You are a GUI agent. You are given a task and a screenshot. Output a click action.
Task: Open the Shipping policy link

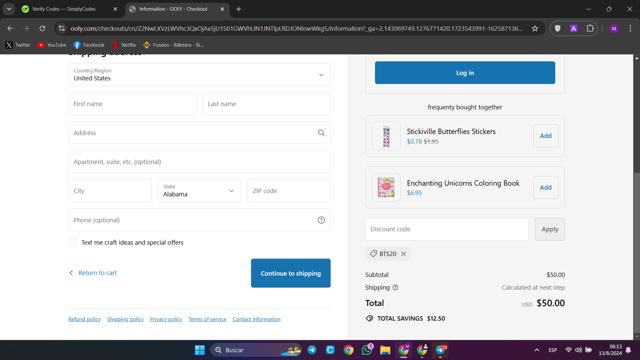click(125, 319)
